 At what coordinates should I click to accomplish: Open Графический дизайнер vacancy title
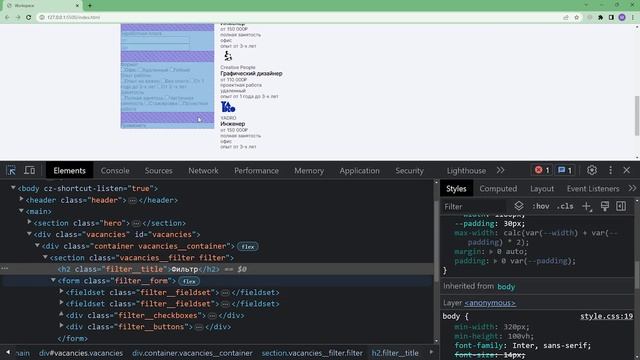(251, 73)
